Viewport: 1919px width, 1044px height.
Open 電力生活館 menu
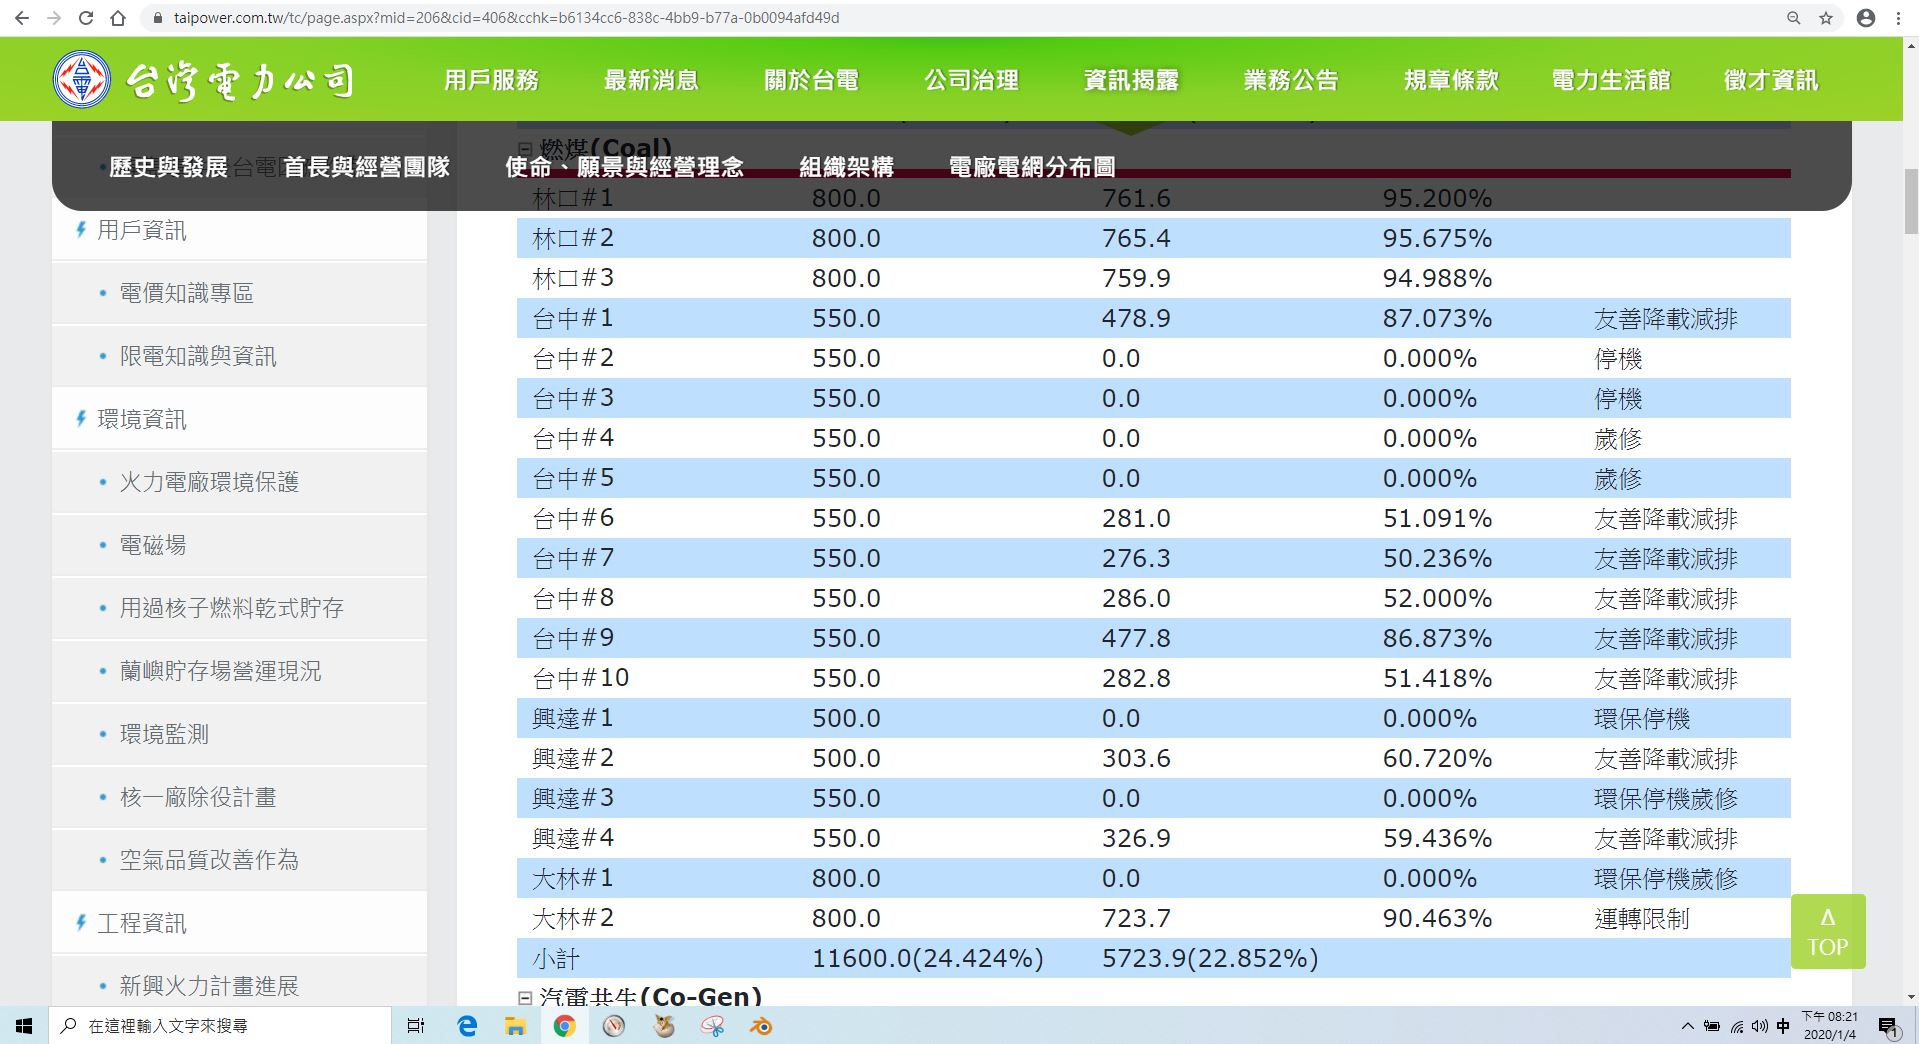click(1611, 80)
